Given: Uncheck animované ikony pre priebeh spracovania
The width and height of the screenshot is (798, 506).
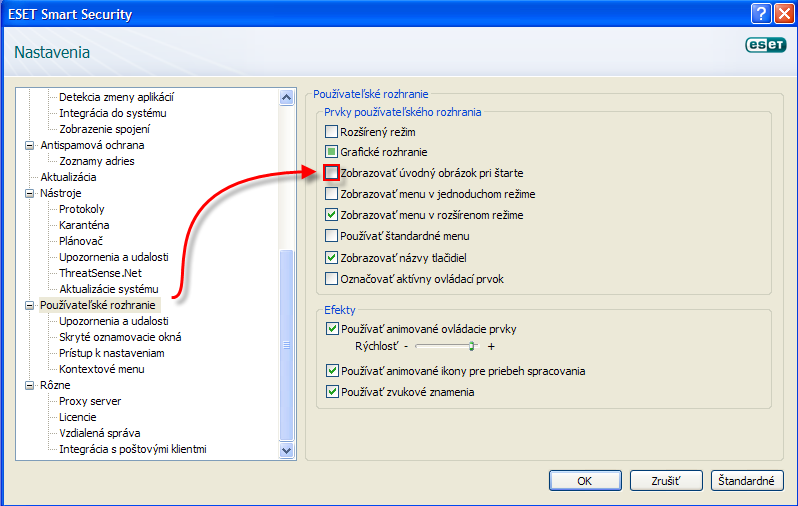Looking at the screenshot, I should pyautogui.click(x=332, y=371).
